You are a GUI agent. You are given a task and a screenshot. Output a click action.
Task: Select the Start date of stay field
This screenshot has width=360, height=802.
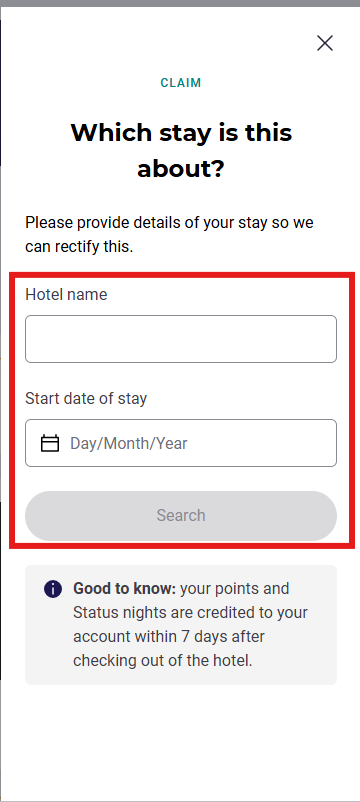(181, 443)
